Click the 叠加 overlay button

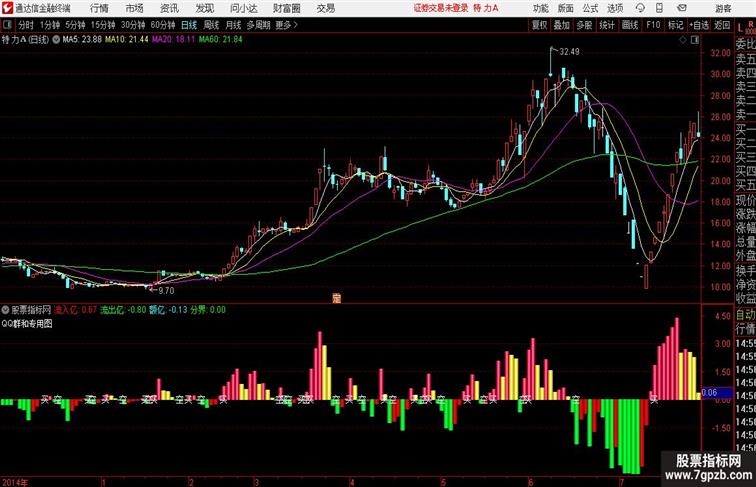pyautogui.click(x=561, y=25)
